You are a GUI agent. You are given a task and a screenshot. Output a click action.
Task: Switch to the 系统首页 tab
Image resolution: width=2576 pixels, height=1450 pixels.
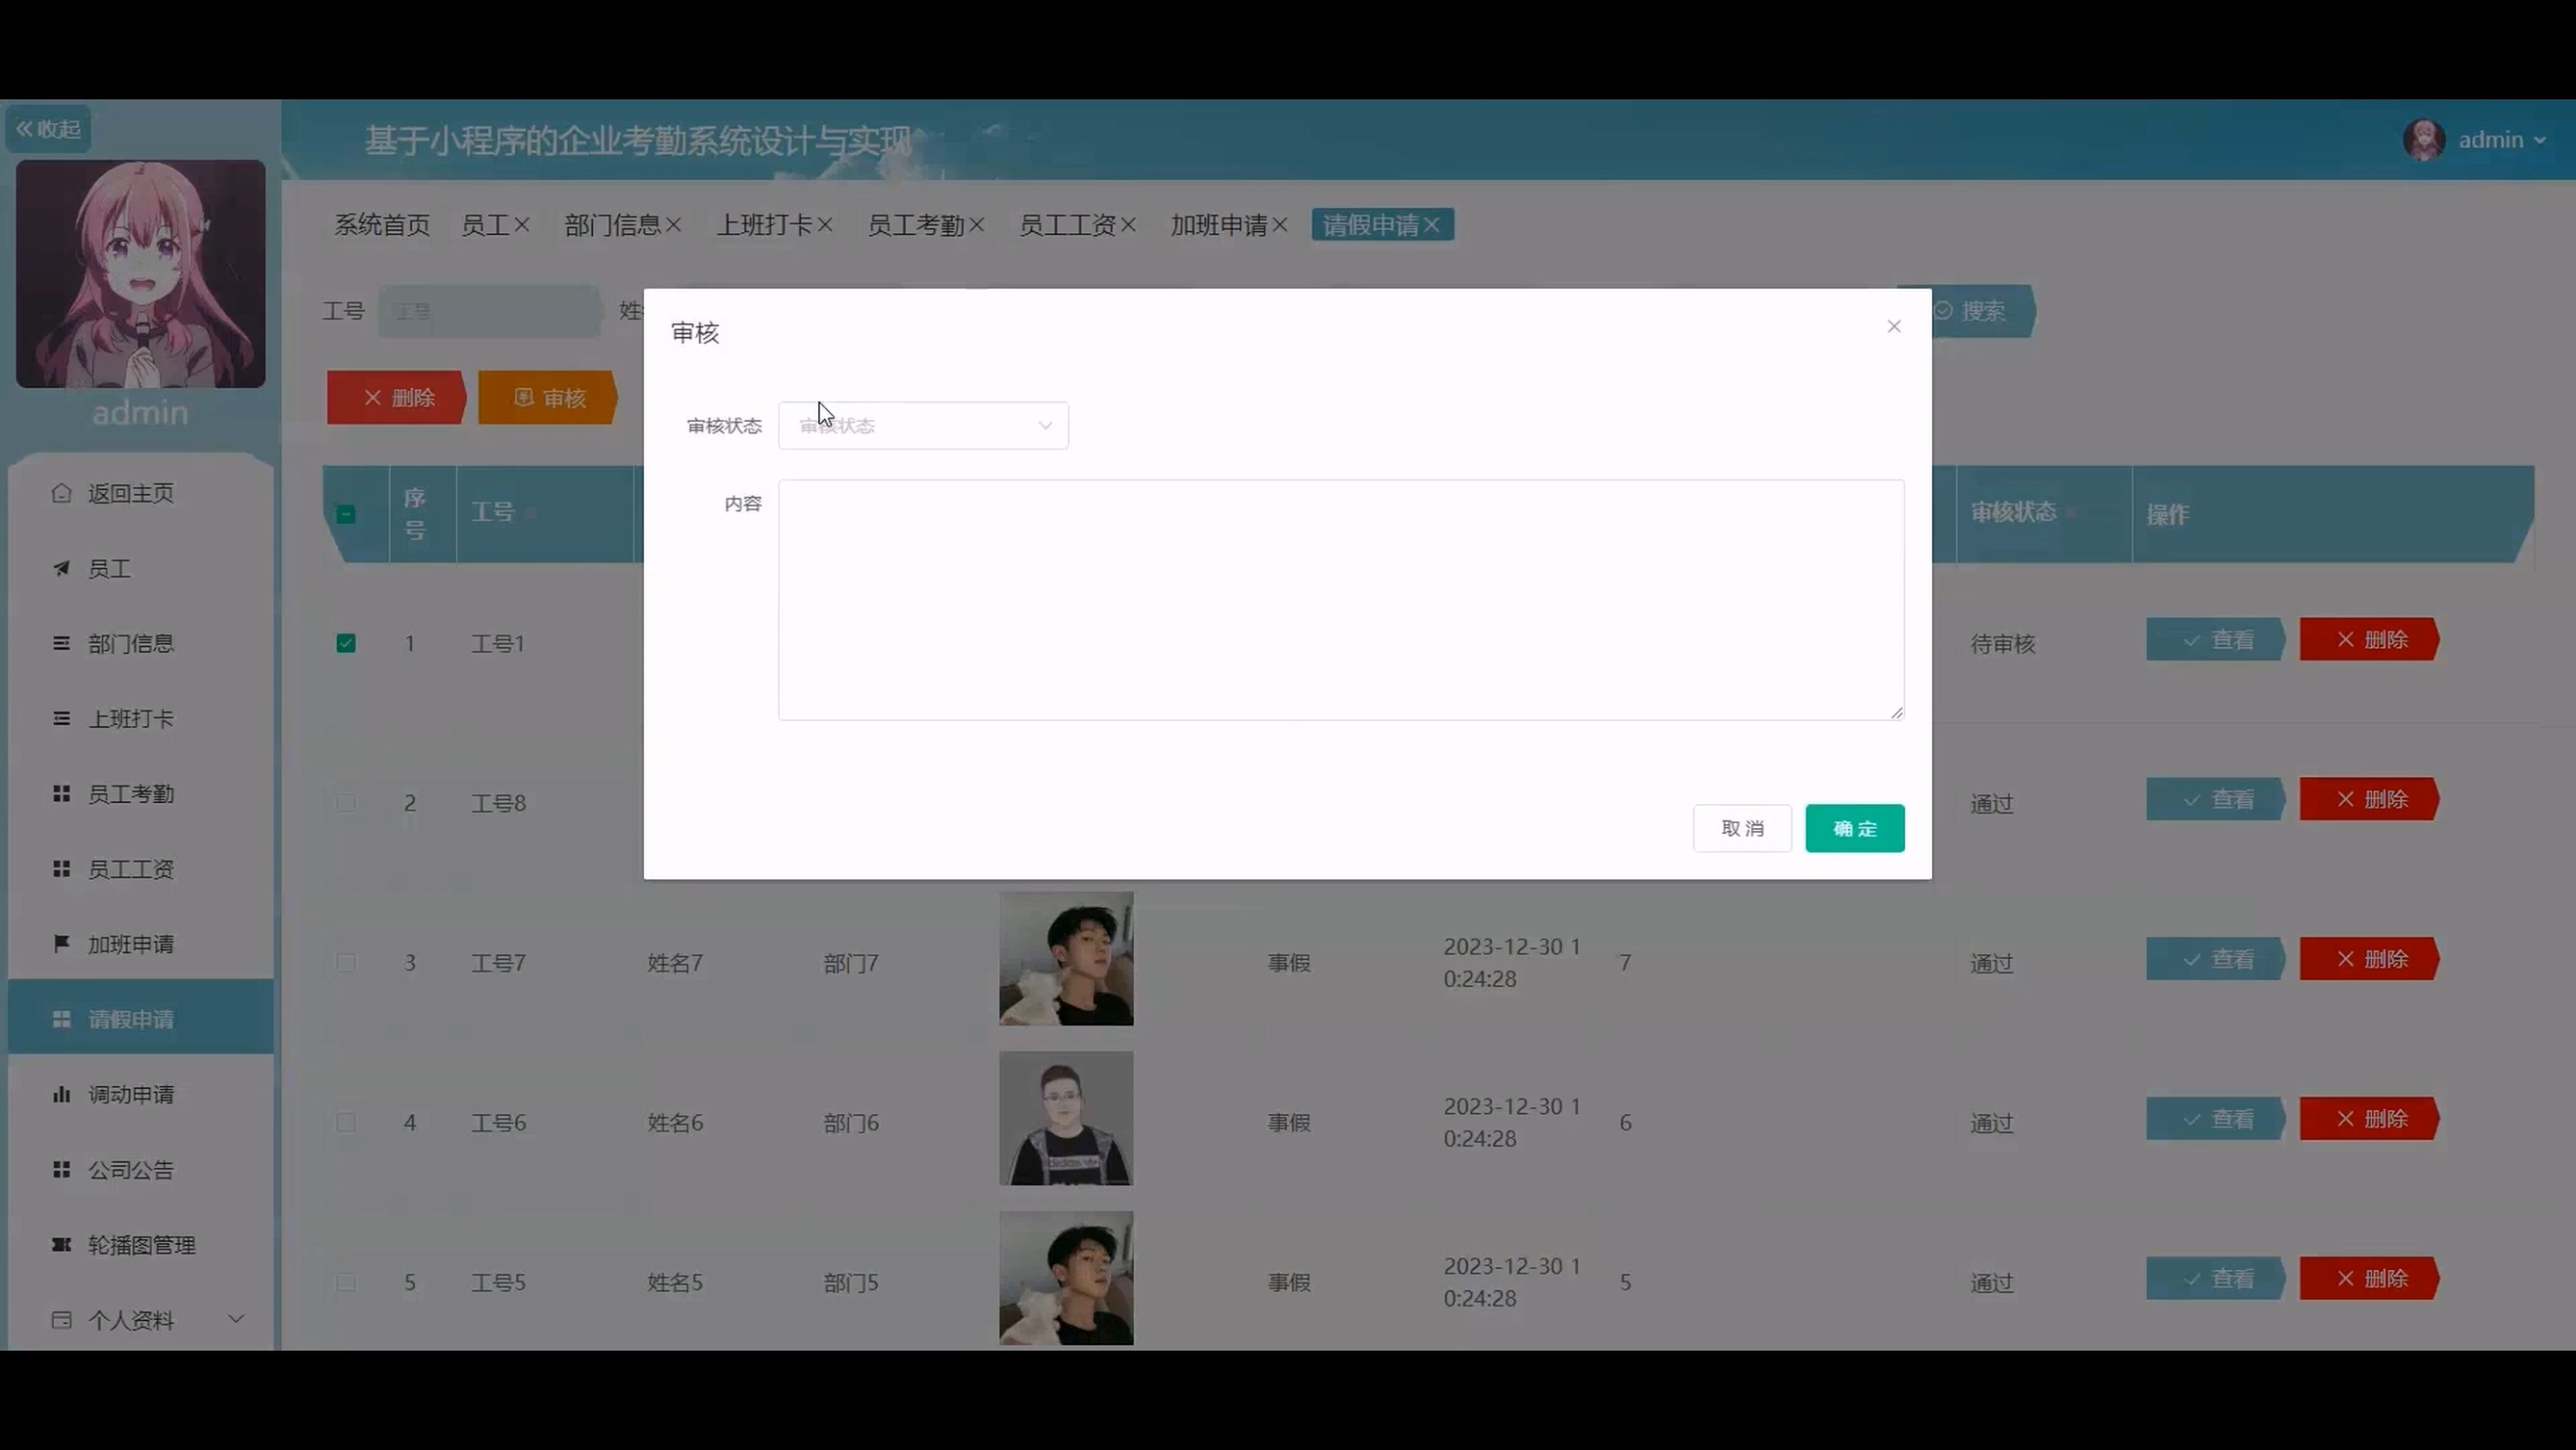pos(382,225)
